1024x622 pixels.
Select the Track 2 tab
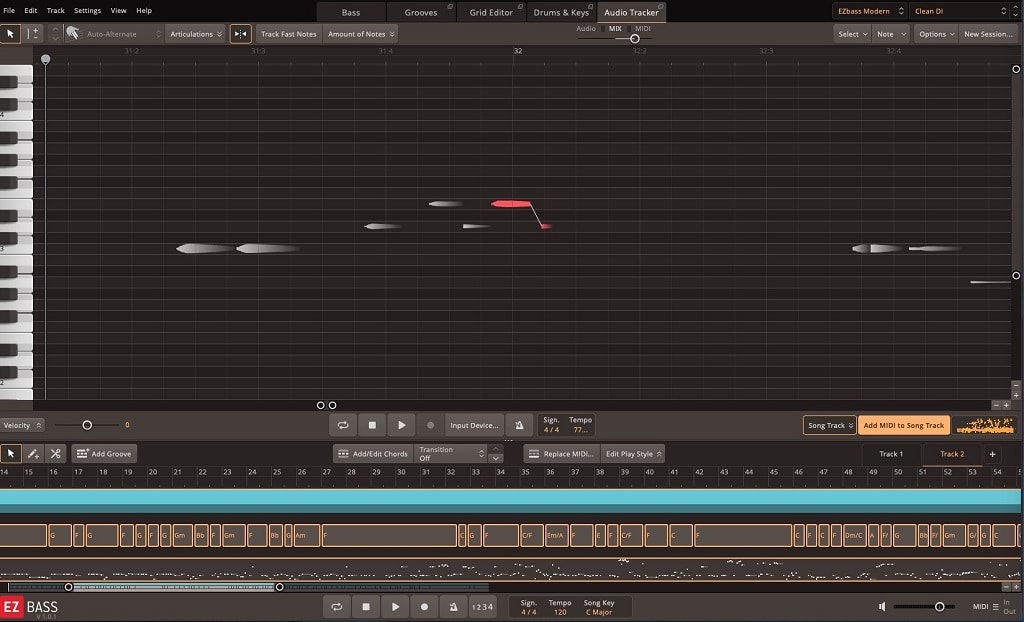(x=952, y=454)
